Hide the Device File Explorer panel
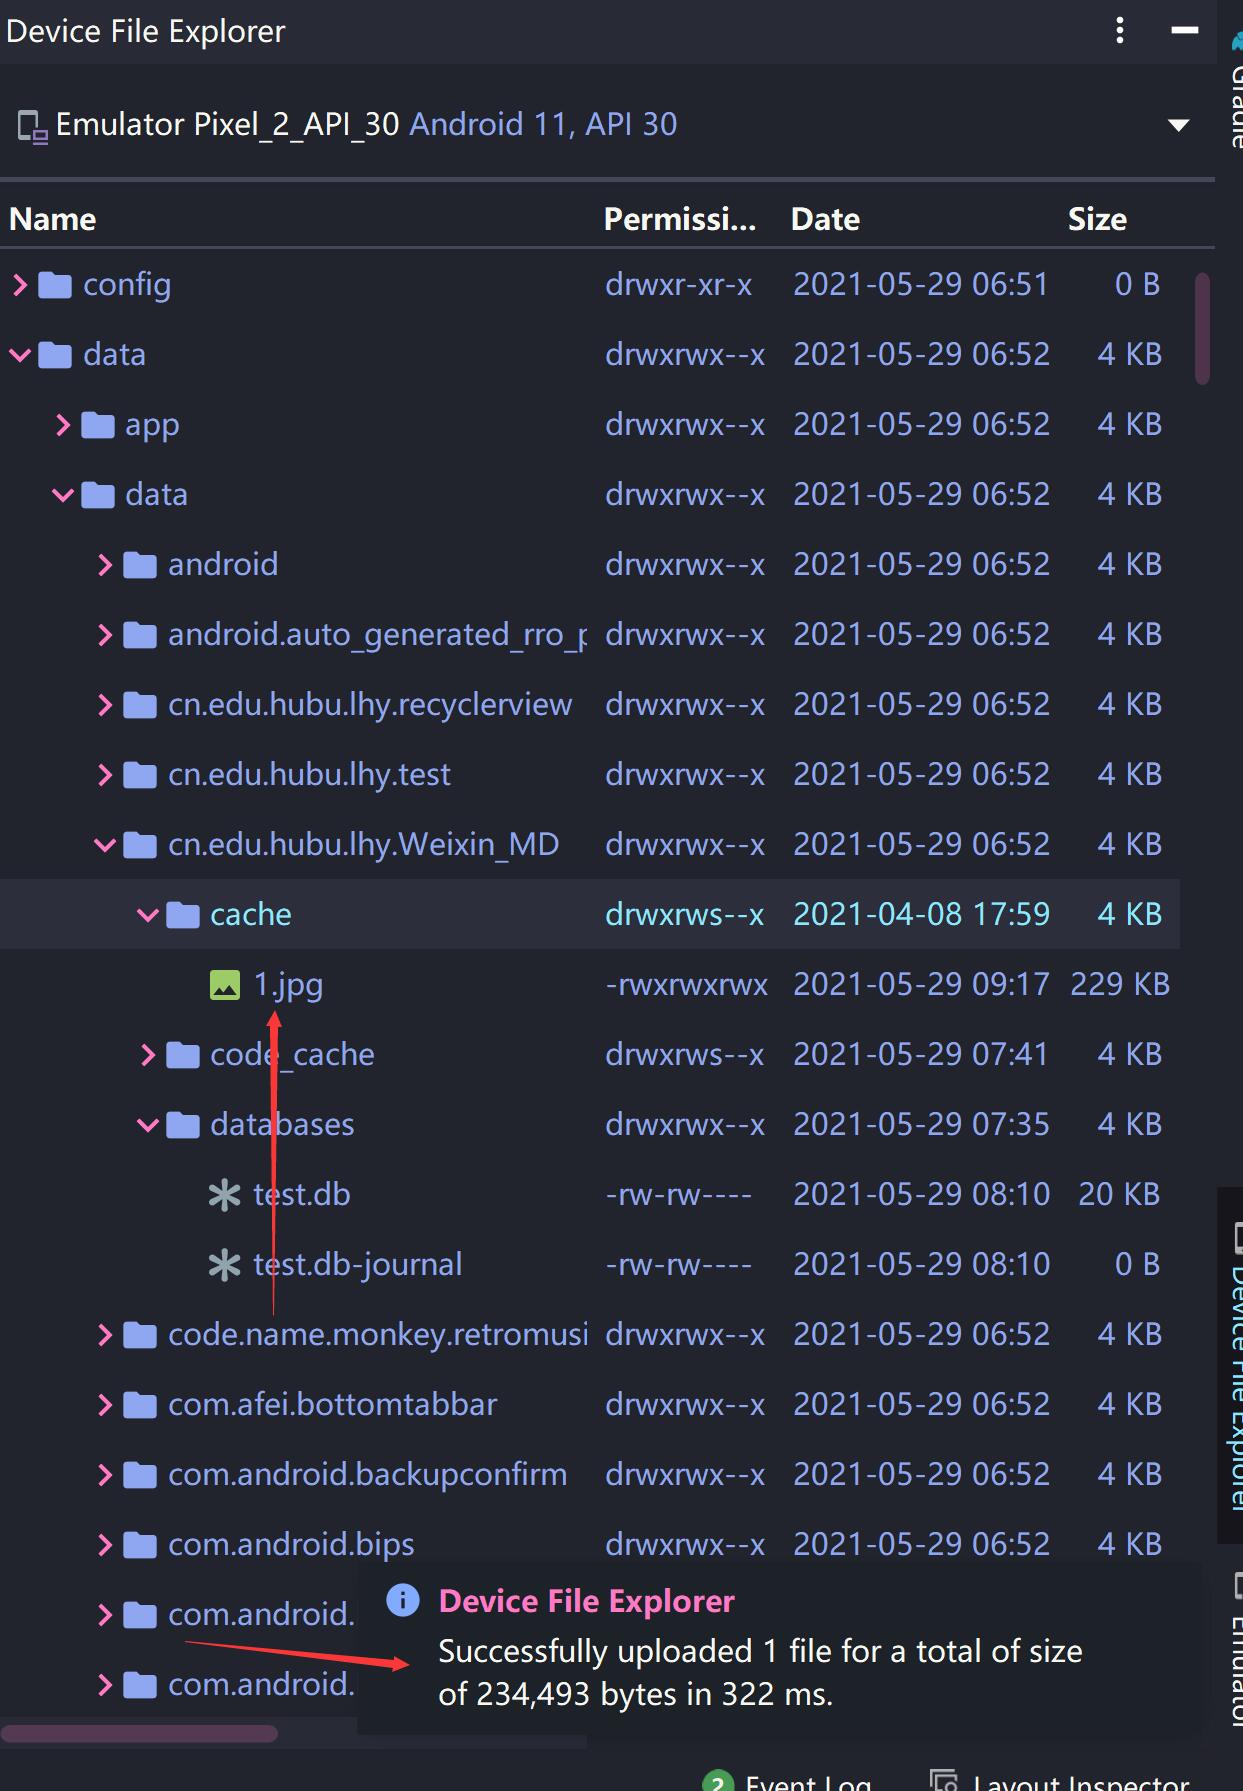Viewport: 1243px width, 1791px height. tap(1185, 31)
